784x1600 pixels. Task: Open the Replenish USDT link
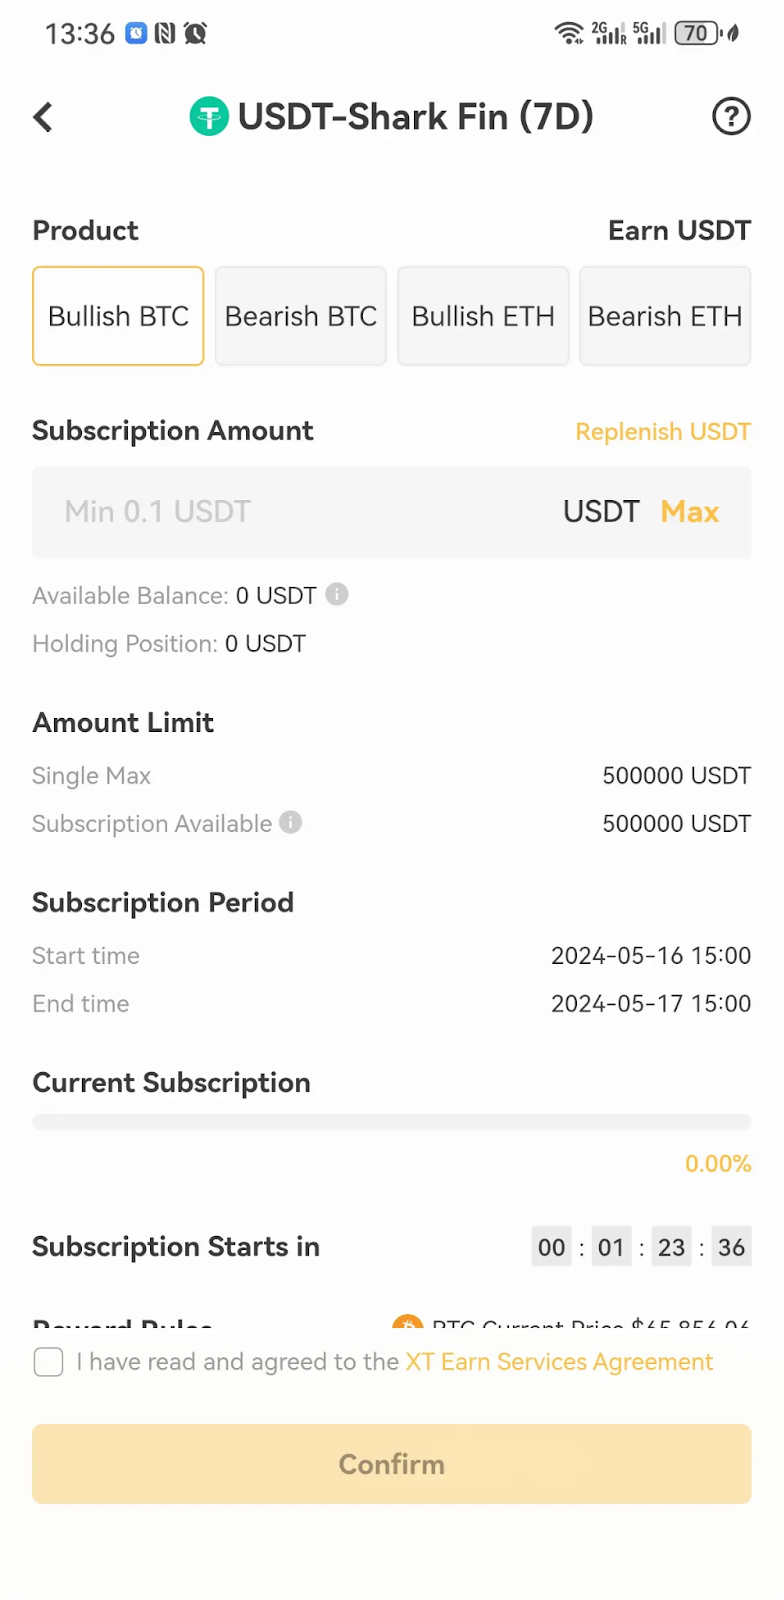(x=663, y=432)
